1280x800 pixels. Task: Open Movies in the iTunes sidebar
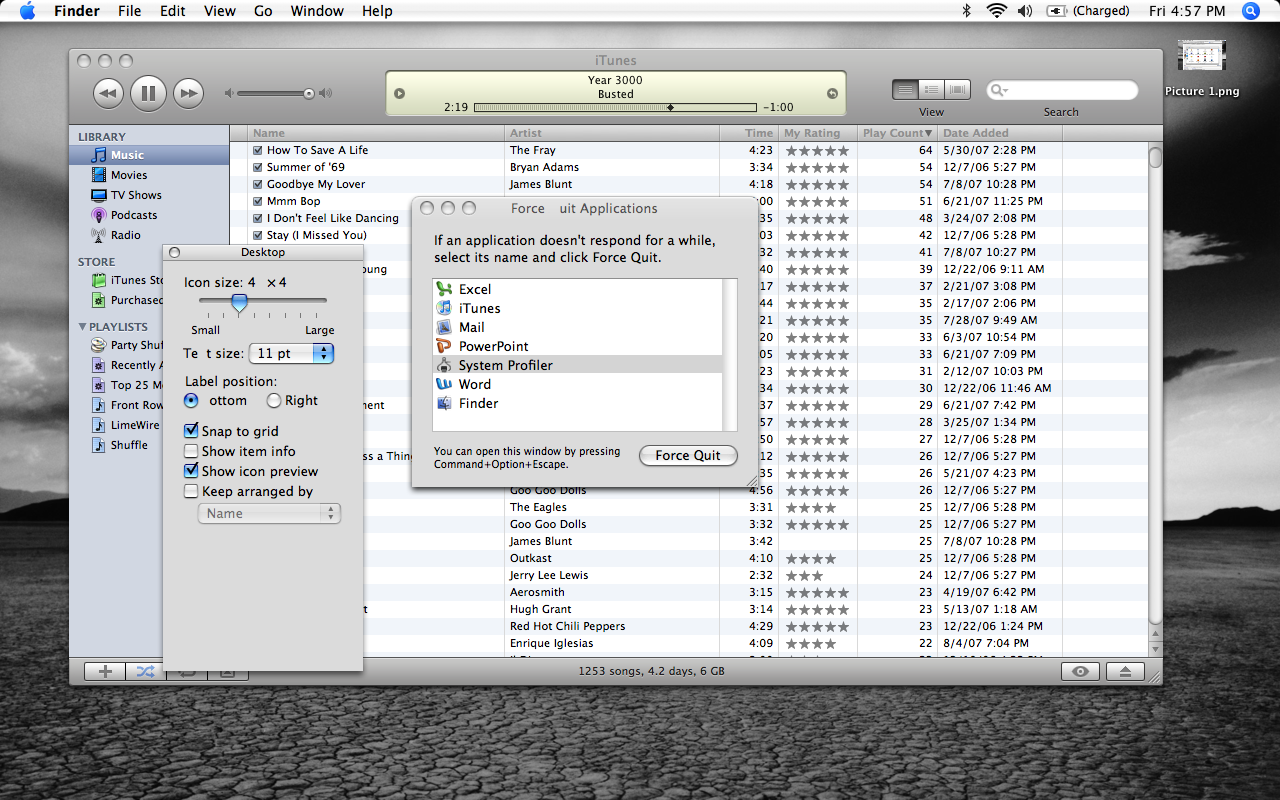tap(149, 175)
